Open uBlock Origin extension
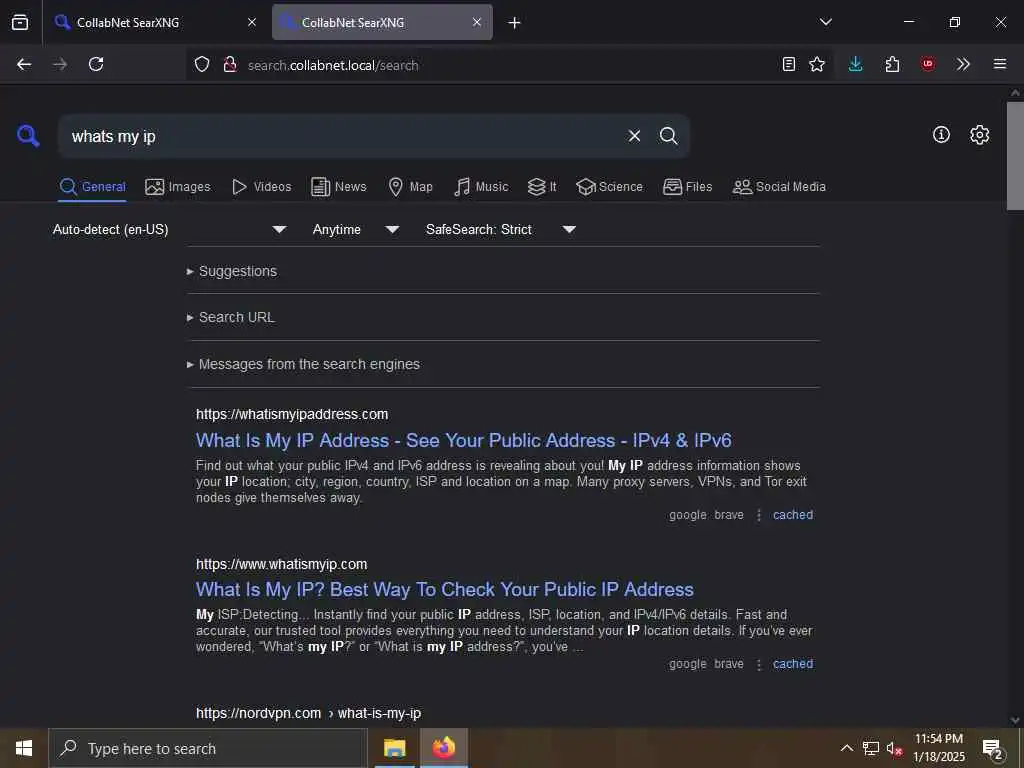 click(927, 64)
